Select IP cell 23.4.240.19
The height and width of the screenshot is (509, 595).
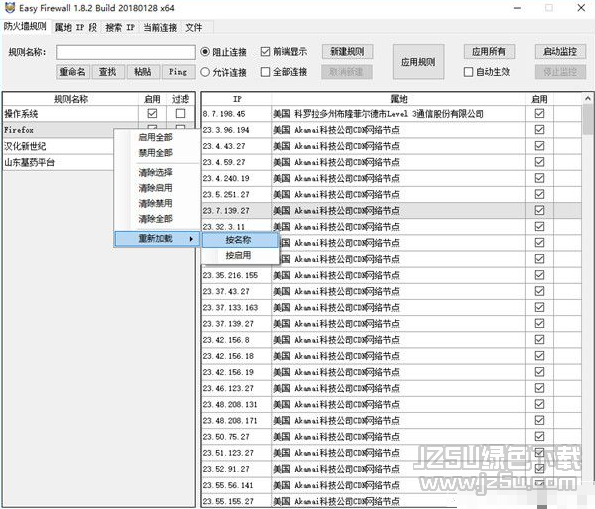tap(237, 178)
